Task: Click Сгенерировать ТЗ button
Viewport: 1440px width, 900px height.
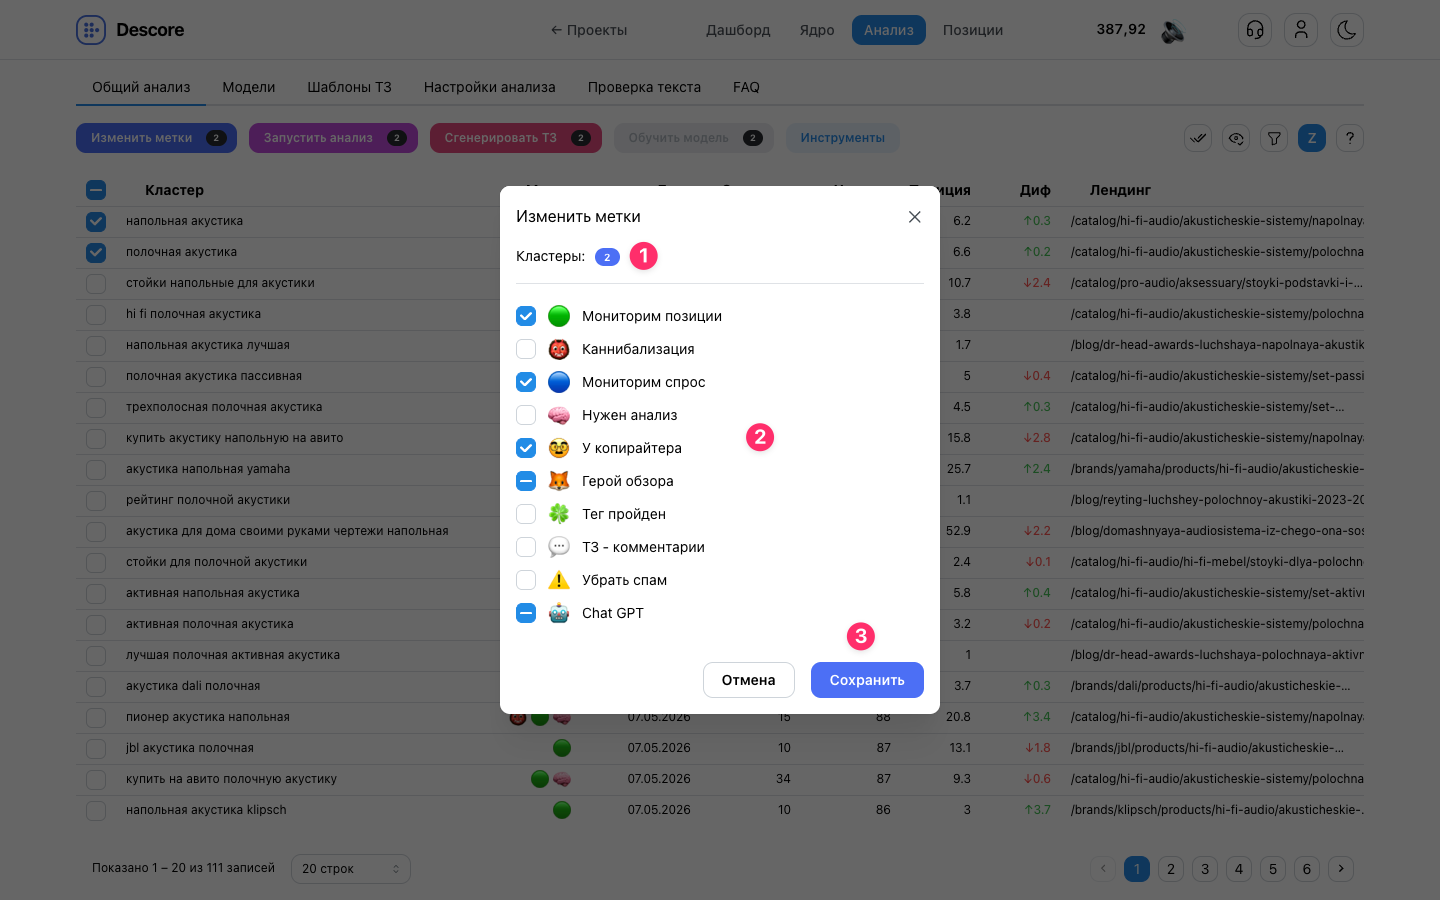Action: pyautogui.click(x=516, y=138)
